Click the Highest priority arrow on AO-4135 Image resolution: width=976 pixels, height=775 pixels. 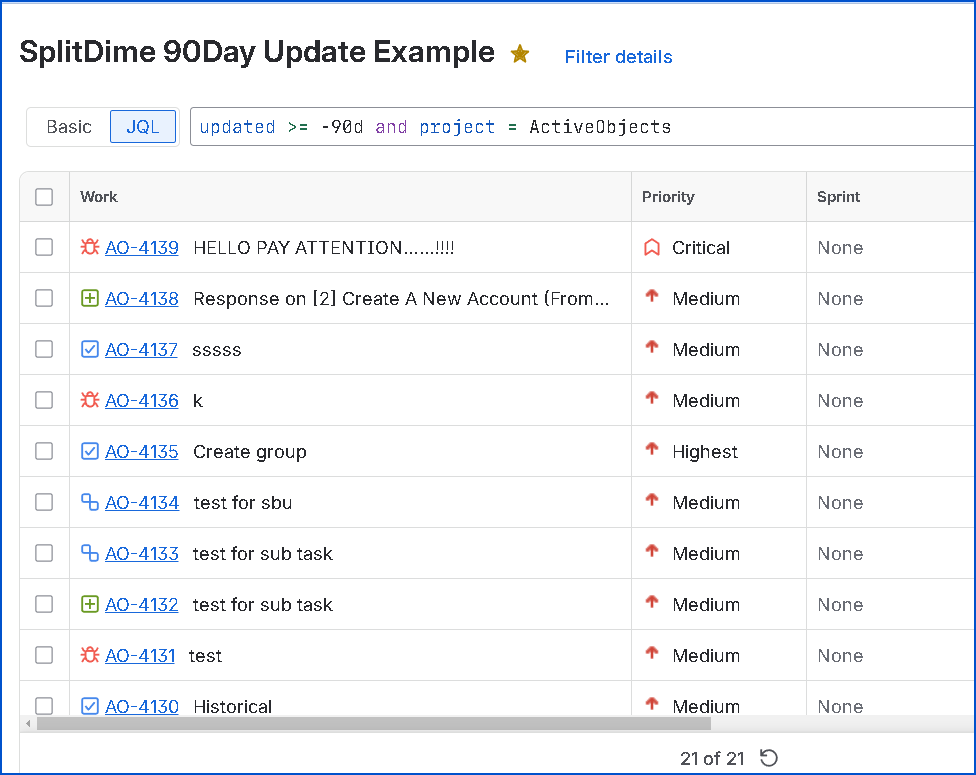pyautogui.click(x=652, y=451)
